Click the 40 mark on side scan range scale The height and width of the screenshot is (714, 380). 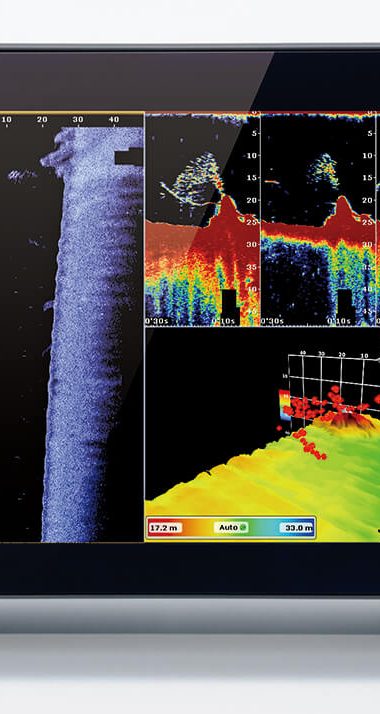click(x=114, y=120)
